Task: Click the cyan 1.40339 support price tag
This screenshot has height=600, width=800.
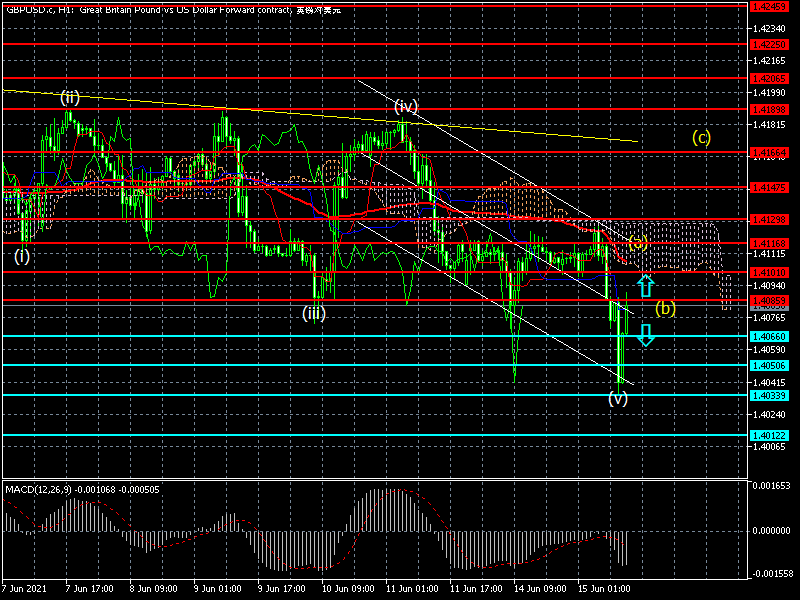Action: point(769,396)
